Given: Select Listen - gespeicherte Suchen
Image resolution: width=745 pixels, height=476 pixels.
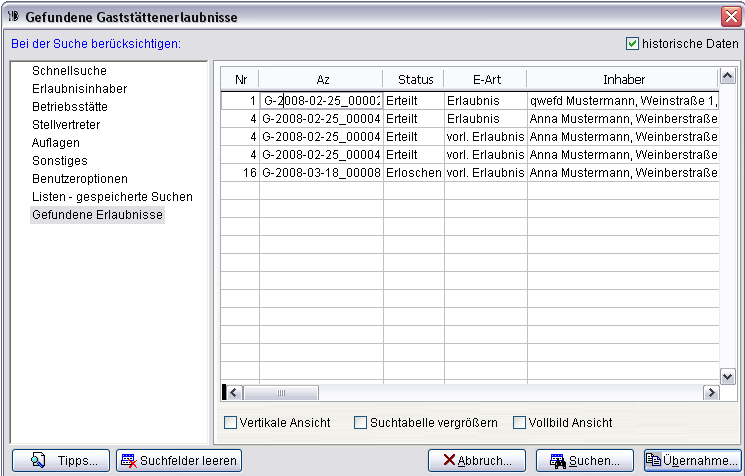Looking at the screenshot, I should click(x=112, y=197).
